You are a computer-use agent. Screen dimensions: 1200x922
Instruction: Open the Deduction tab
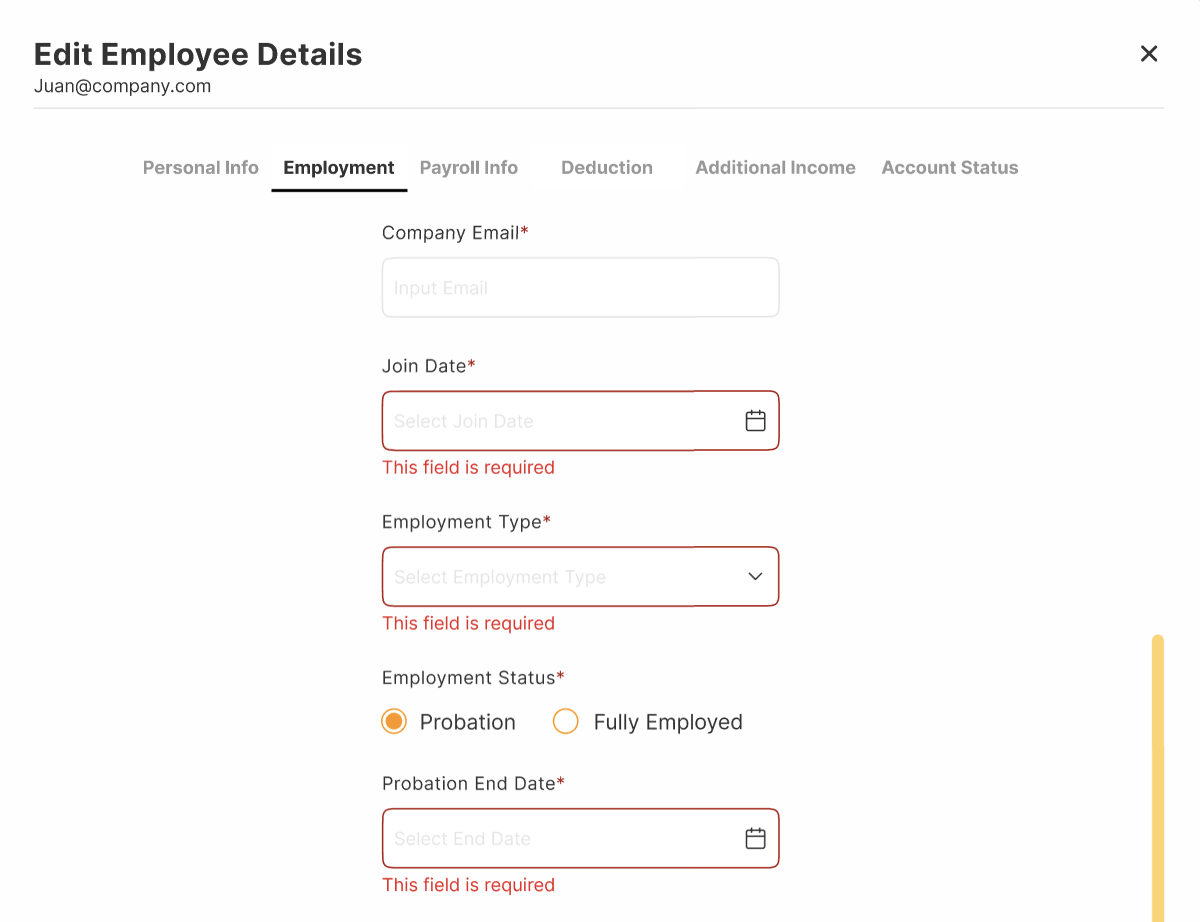pyautogui.click(x=606, y=167)
